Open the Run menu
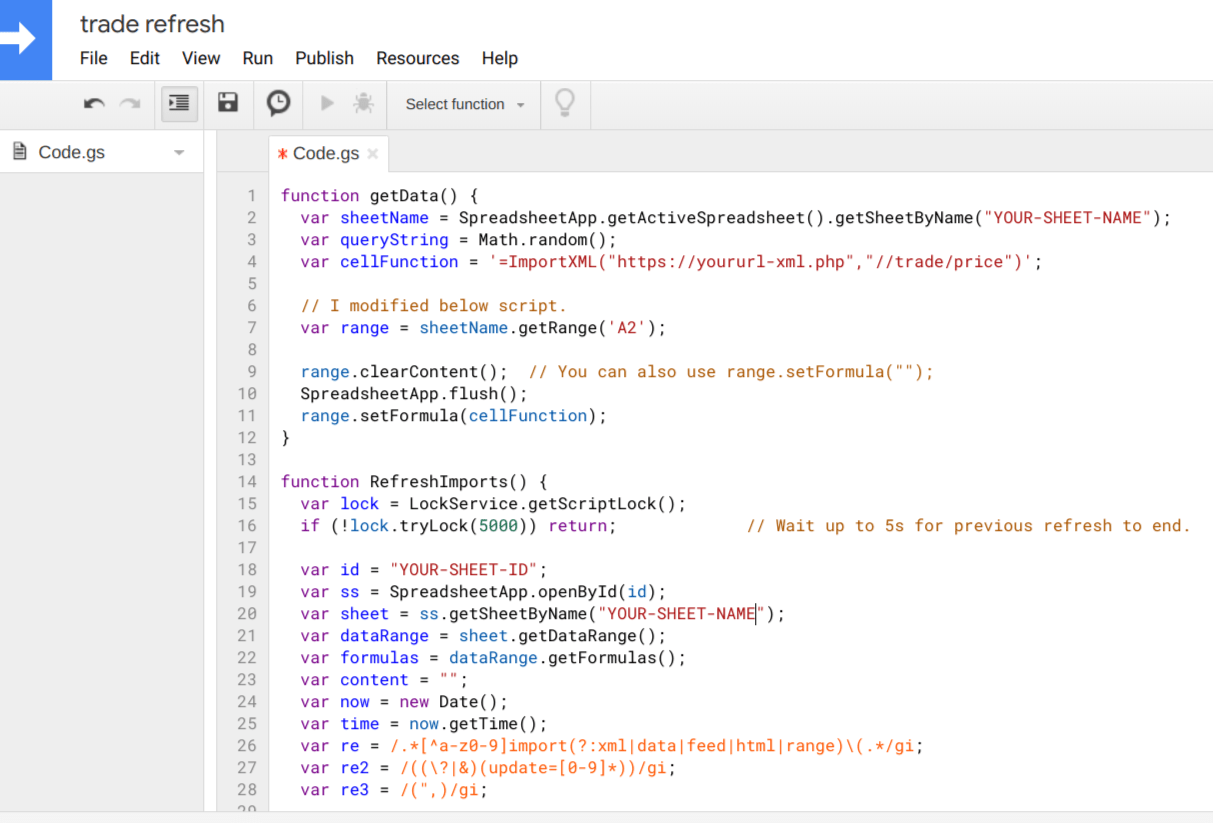1213x823 pixels. click(258, 58)
